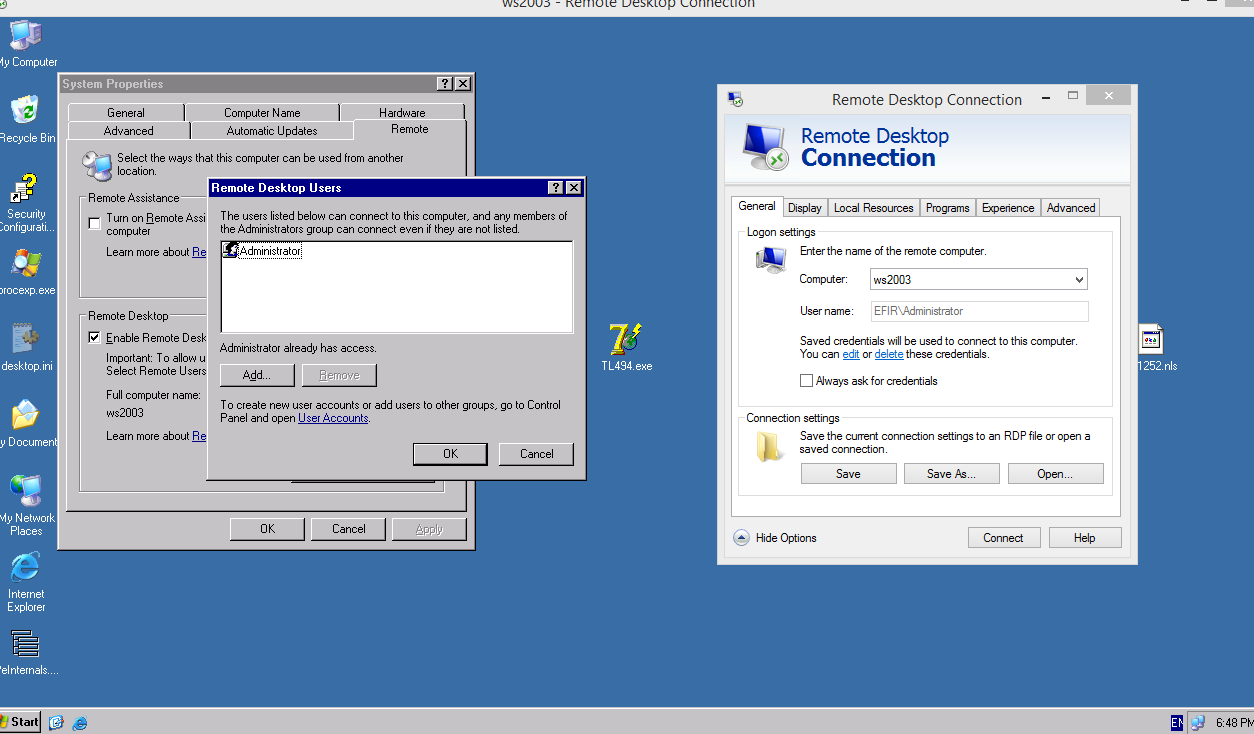Click network connection tray icon
Viewport: 1254px width, 734px height.
[1198, 722]
